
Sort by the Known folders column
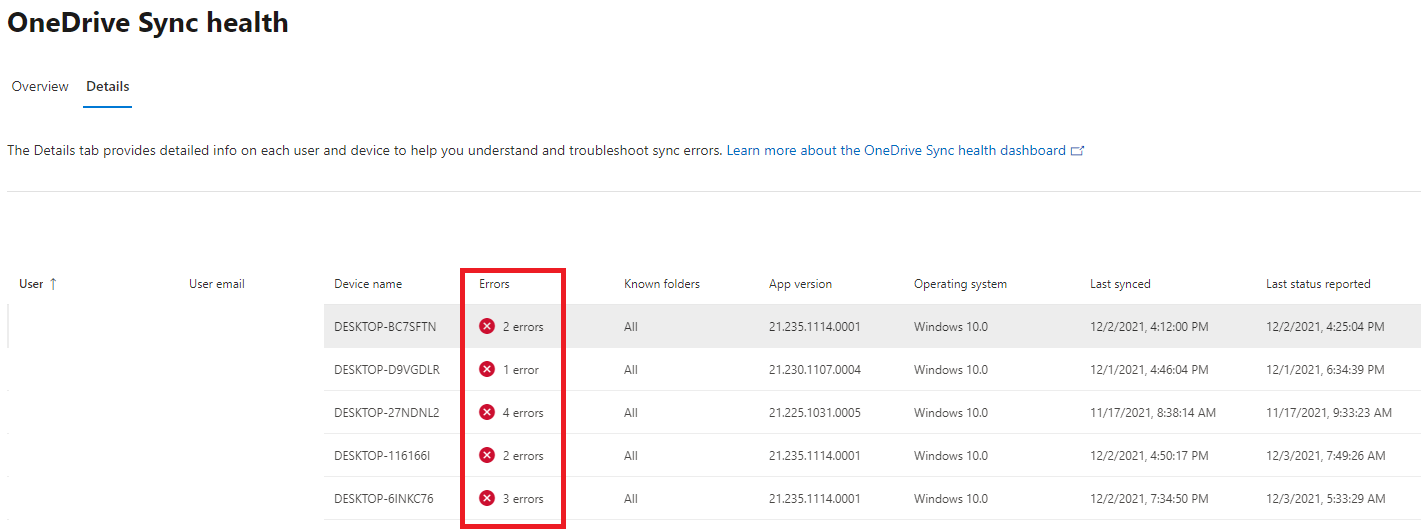[662, 284]
